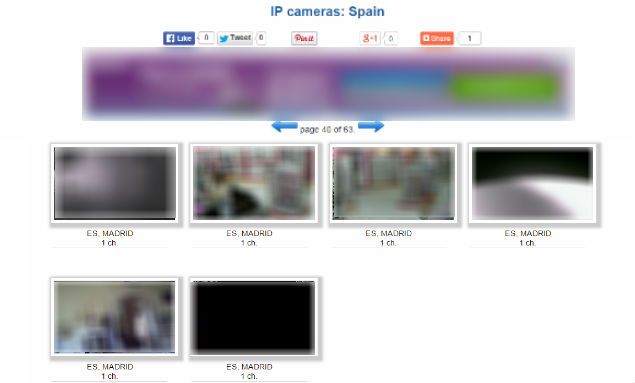Open the third camera thumbnail with store aisle
Image resolution: width=635 pixels, height=383 pixels.
click(393, 183)
